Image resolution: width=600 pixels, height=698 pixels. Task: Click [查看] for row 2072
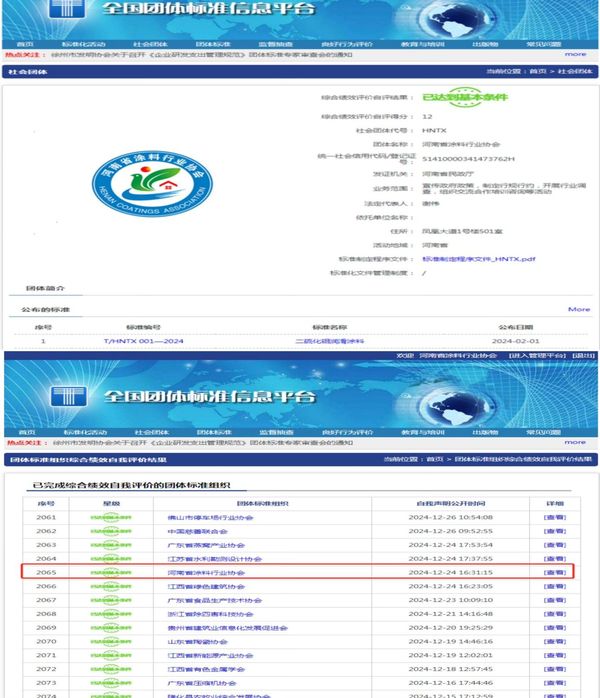555,669
